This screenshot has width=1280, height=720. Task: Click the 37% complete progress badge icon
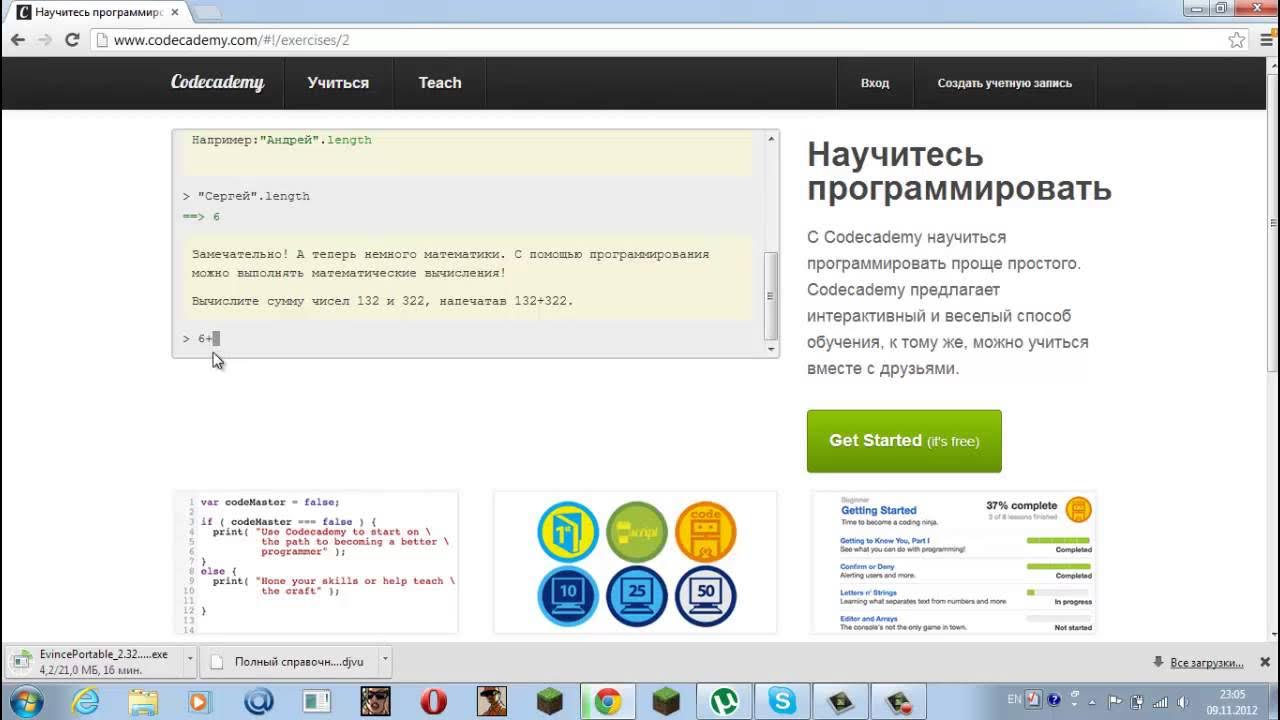point(1078,510)
